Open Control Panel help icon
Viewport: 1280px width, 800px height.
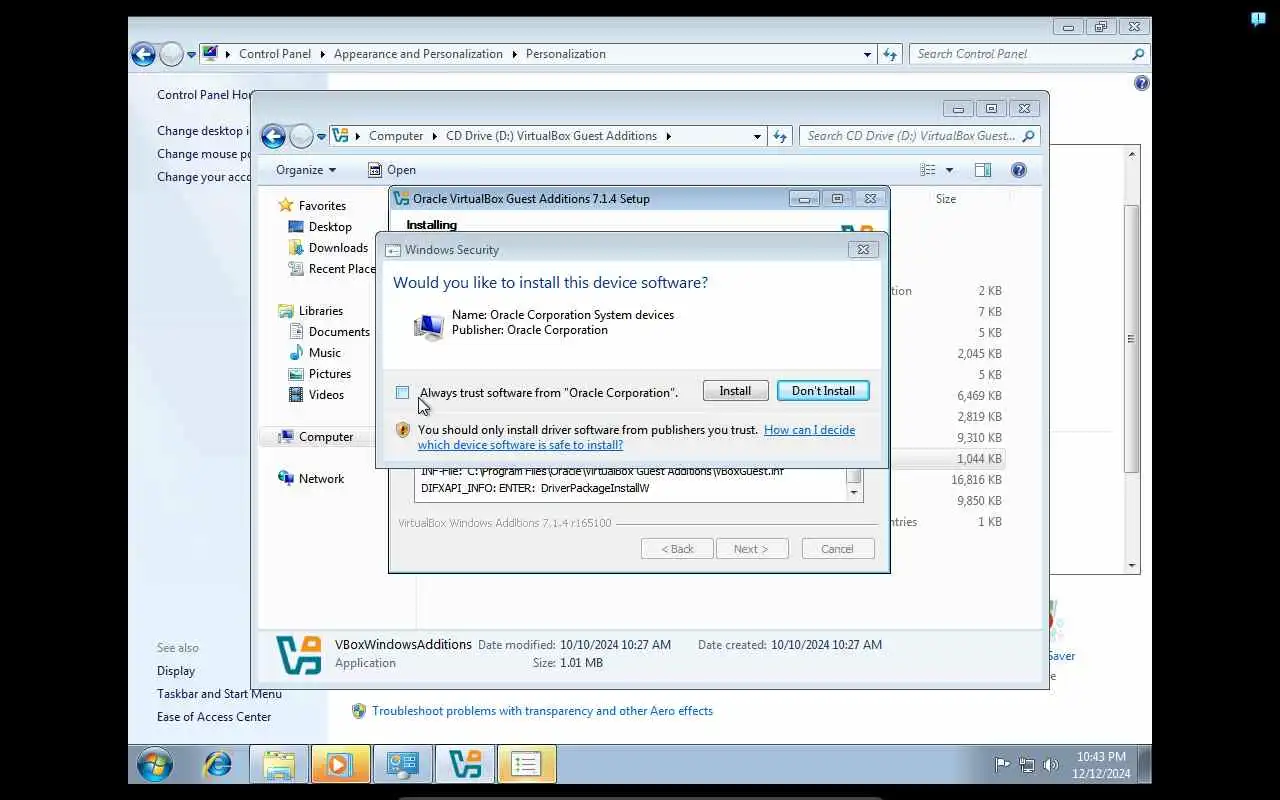click(1142, 84)
